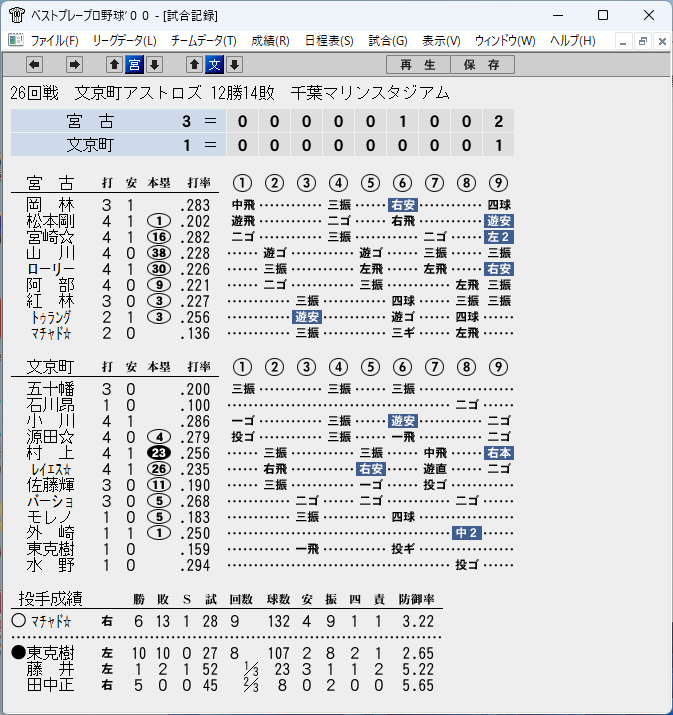Open the リーグデータ(L) menu
Viewport: 673px width, 715px height.
click(124, 41)
